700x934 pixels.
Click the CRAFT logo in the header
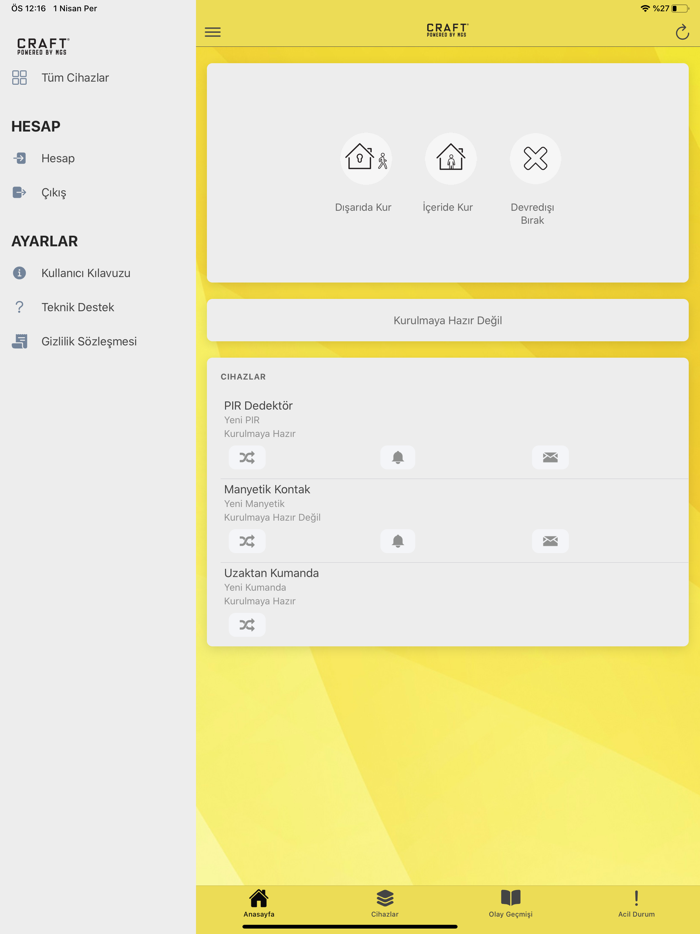tap(447, 30)
